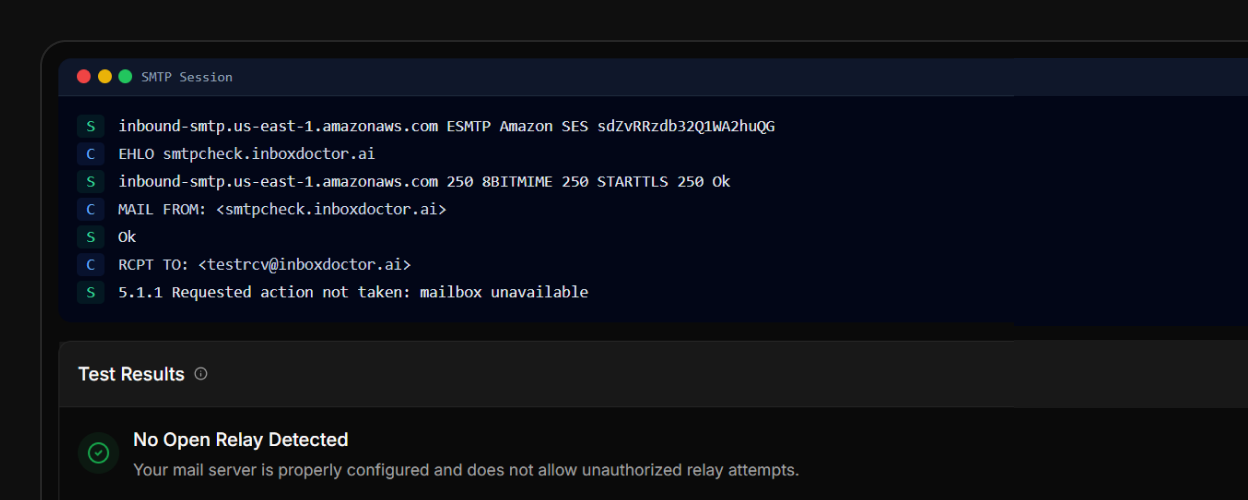Click the Amazon SES greeting line text
1248x500 pixels.
point(446,126)
